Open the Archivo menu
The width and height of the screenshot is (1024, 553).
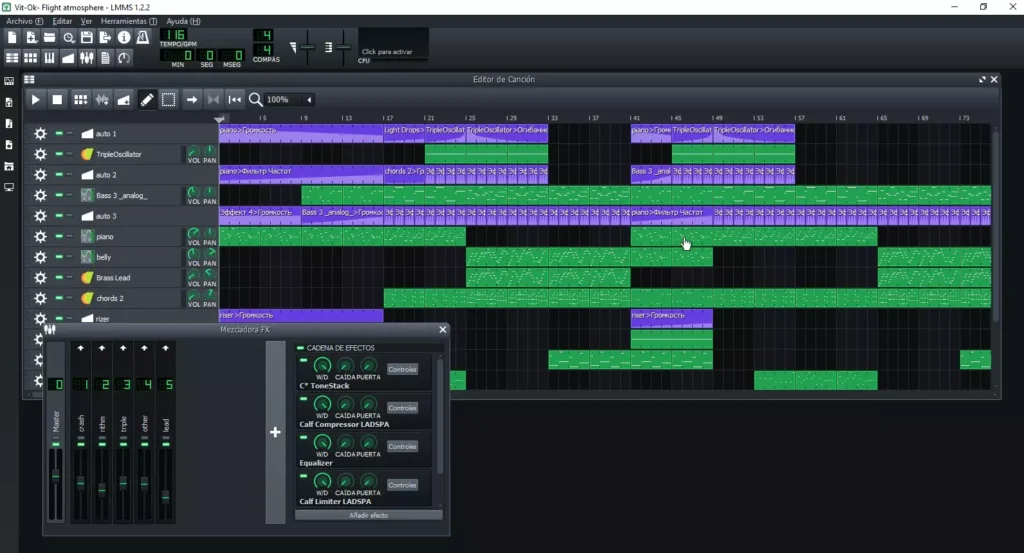[x=24, y=21]
